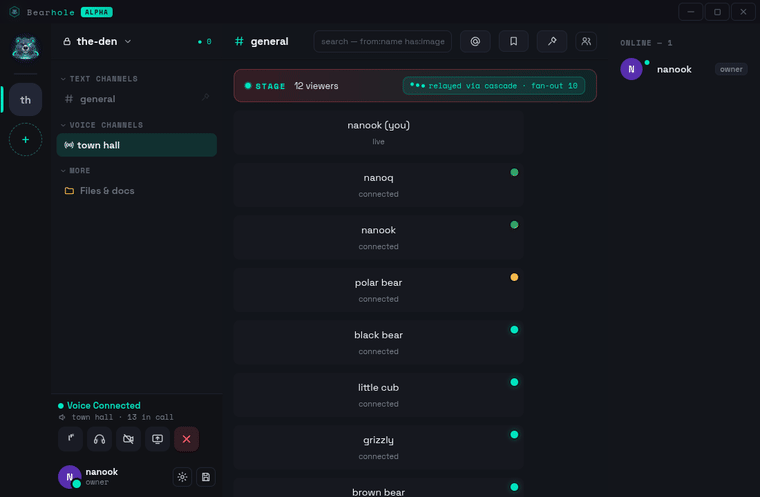The width and height of the screenshot is (760, 497).
Task: Click the search messages field
Action: point(383,41)
